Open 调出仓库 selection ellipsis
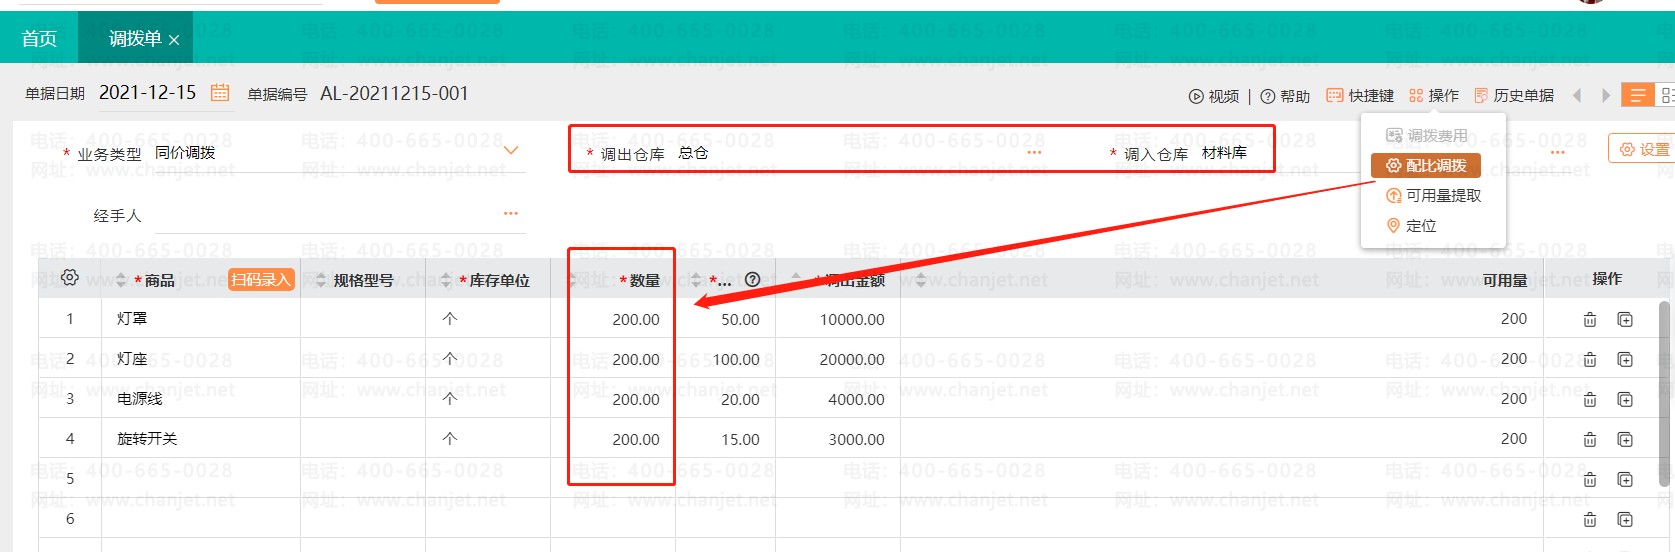Screen dimensions: 1675x552 pos(1034,152)
